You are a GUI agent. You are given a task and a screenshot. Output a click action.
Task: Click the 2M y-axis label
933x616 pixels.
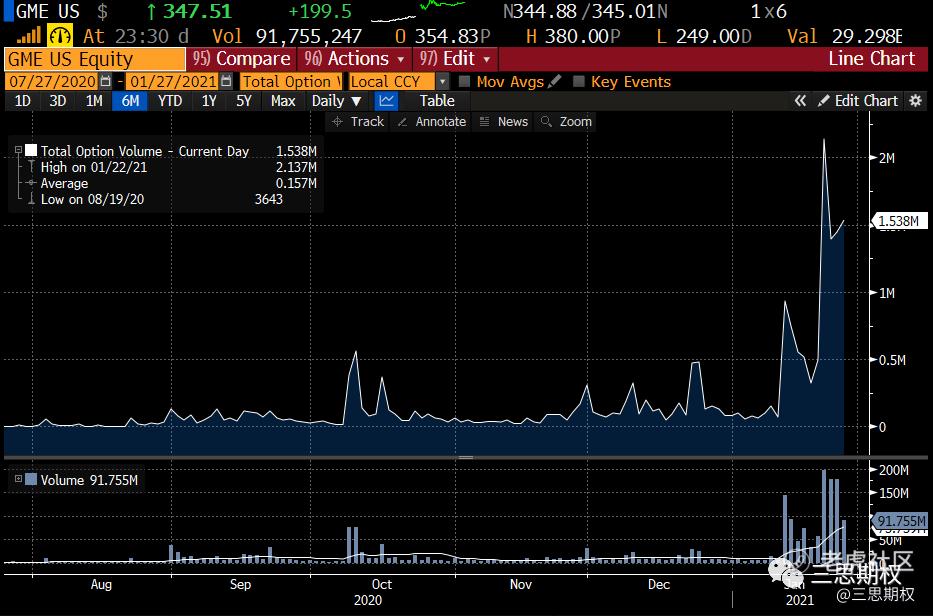887,158
